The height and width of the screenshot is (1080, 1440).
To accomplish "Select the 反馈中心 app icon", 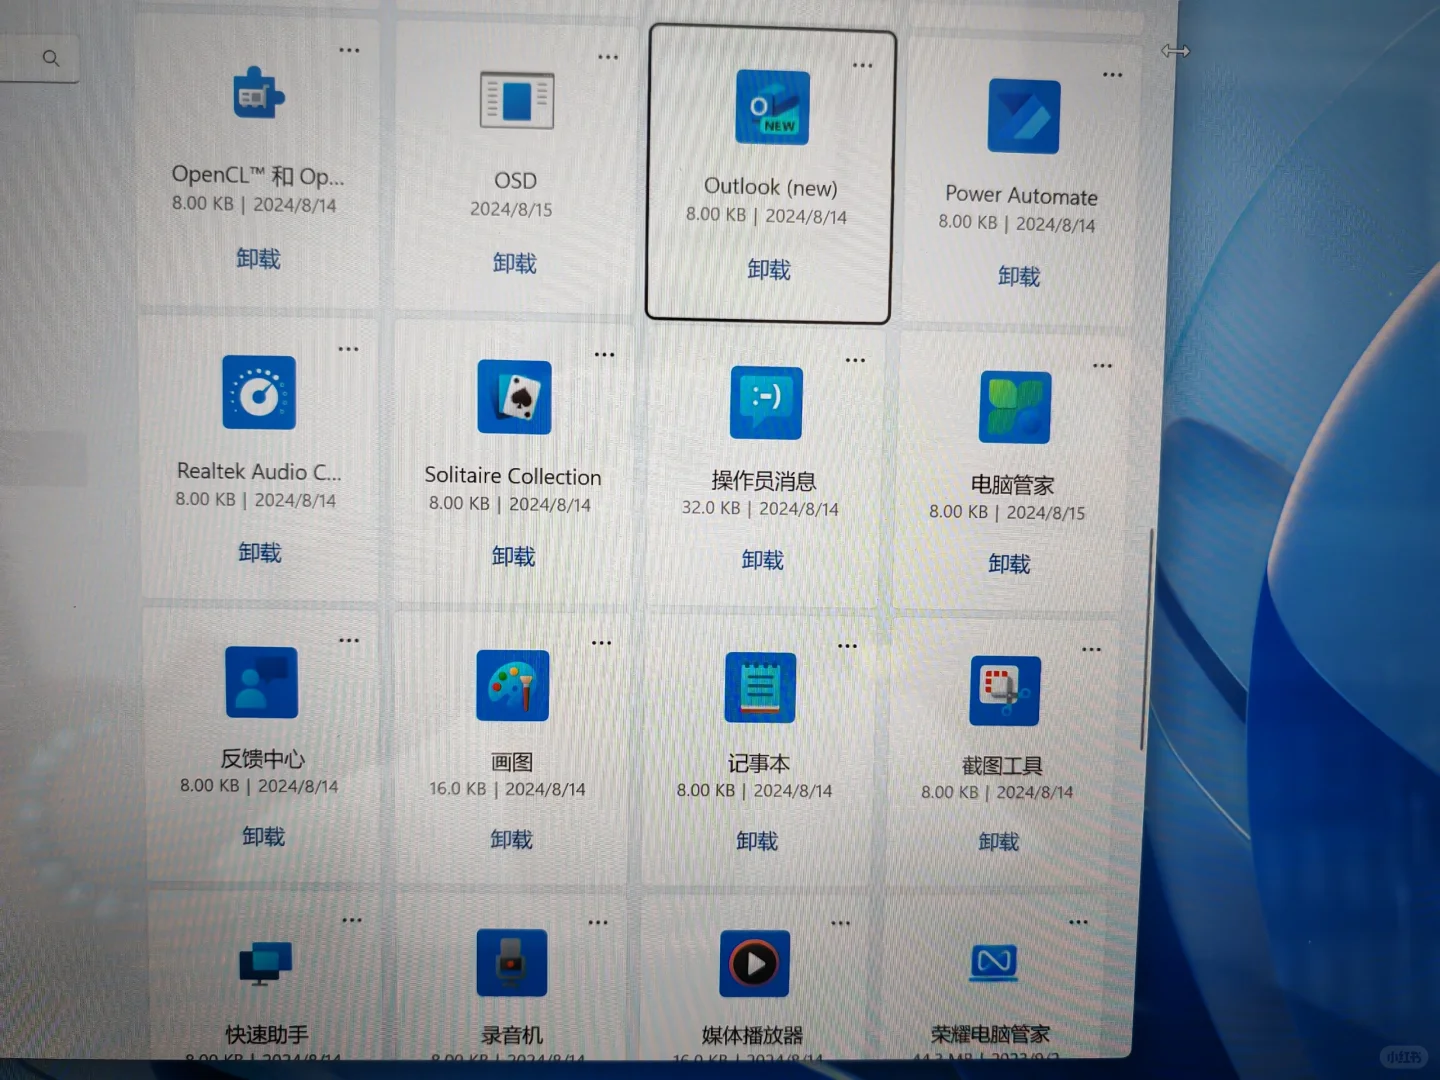I will point(261,682).
